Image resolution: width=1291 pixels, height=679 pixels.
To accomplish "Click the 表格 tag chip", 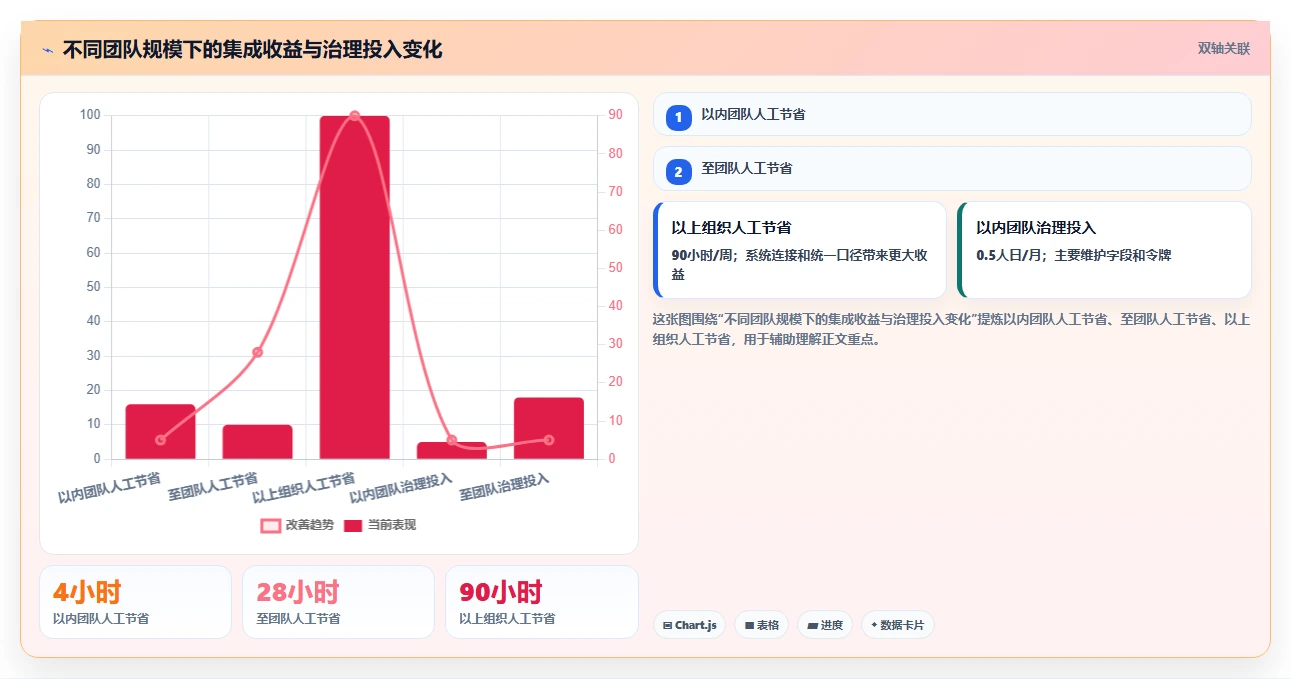I will pyautogui.click(x=762, y=625).
